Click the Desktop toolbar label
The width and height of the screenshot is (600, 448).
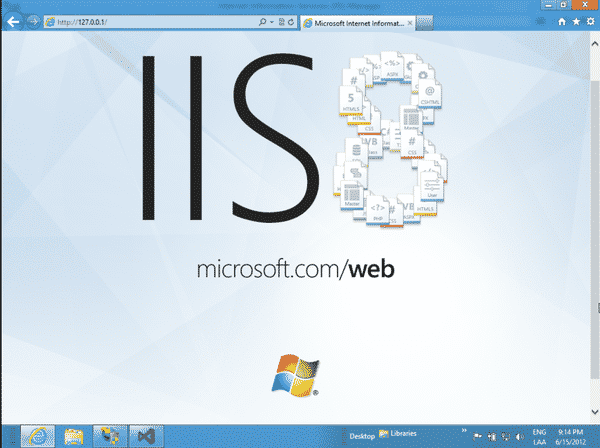[x=362, y=436]
